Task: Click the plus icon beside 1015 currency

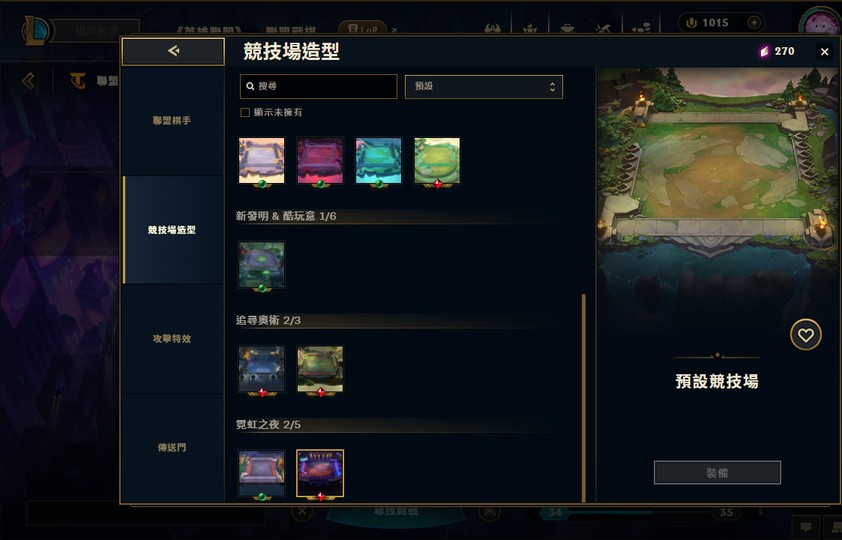Action: (x=754, y=23)
